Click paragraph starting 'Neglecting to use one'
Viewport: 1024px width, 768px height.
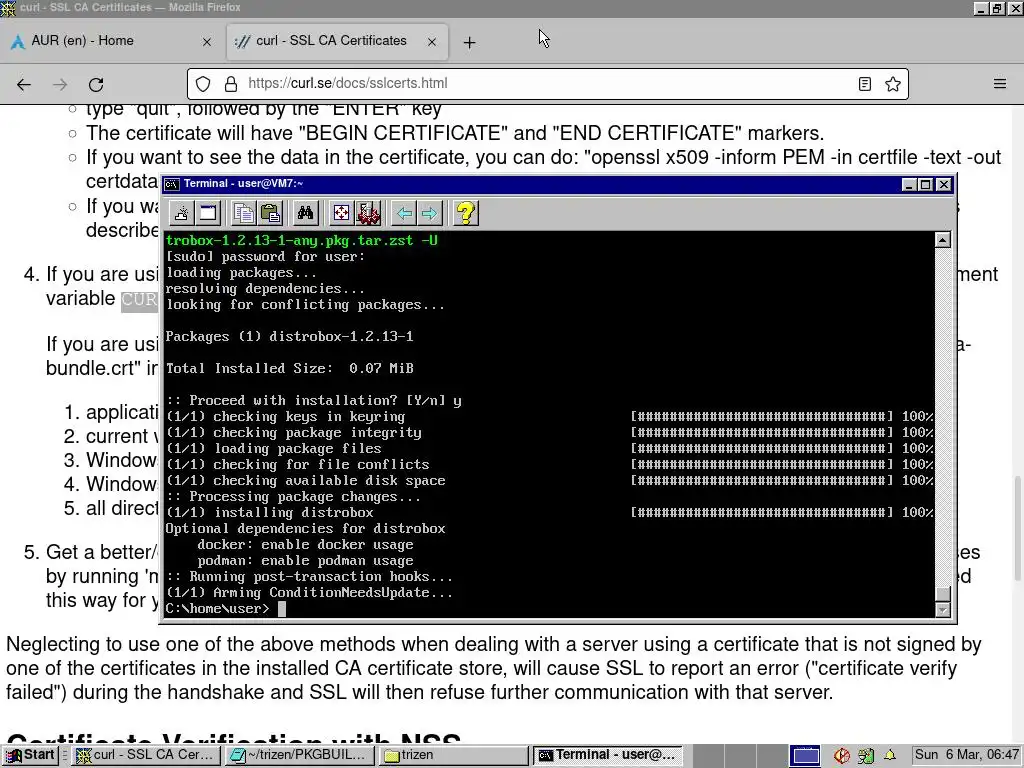pyautogui.click(x=494, y=668)
